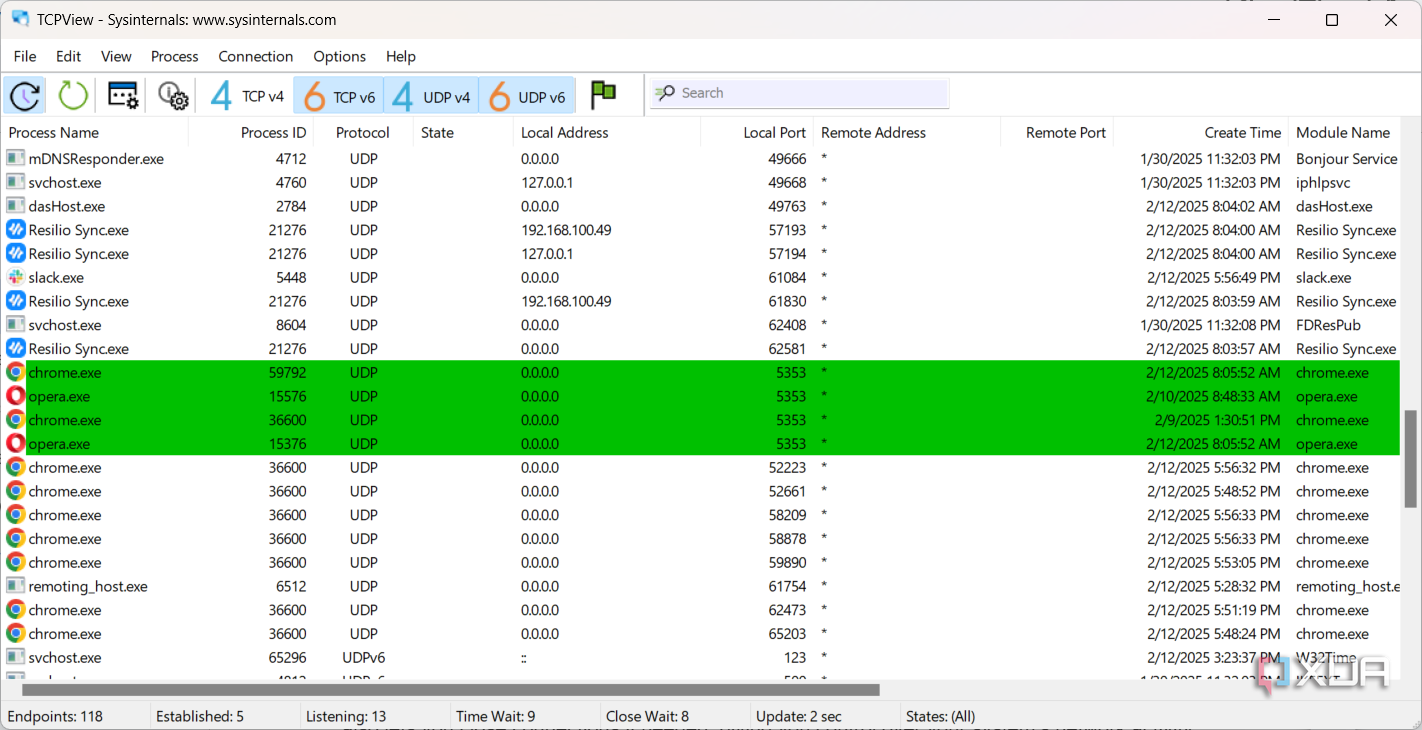Focus the Search input field
This screenshot has width=1422, height=730.
(x=799, y=93)
